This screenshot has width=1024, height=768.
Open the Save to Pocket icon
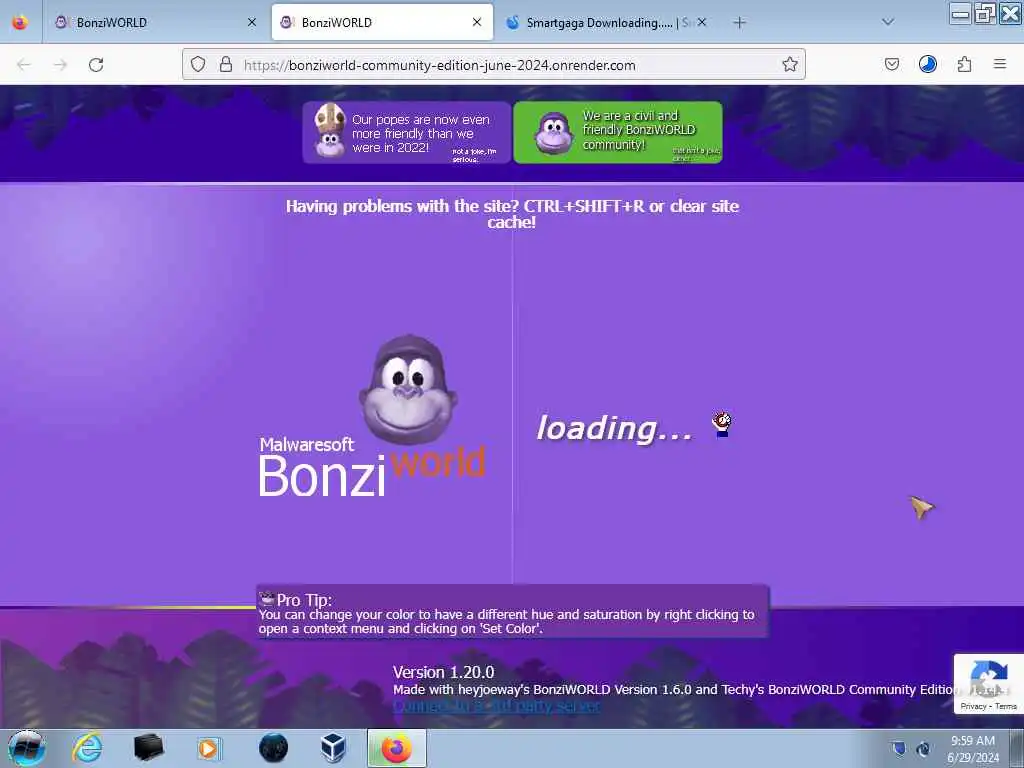point(891,64)
